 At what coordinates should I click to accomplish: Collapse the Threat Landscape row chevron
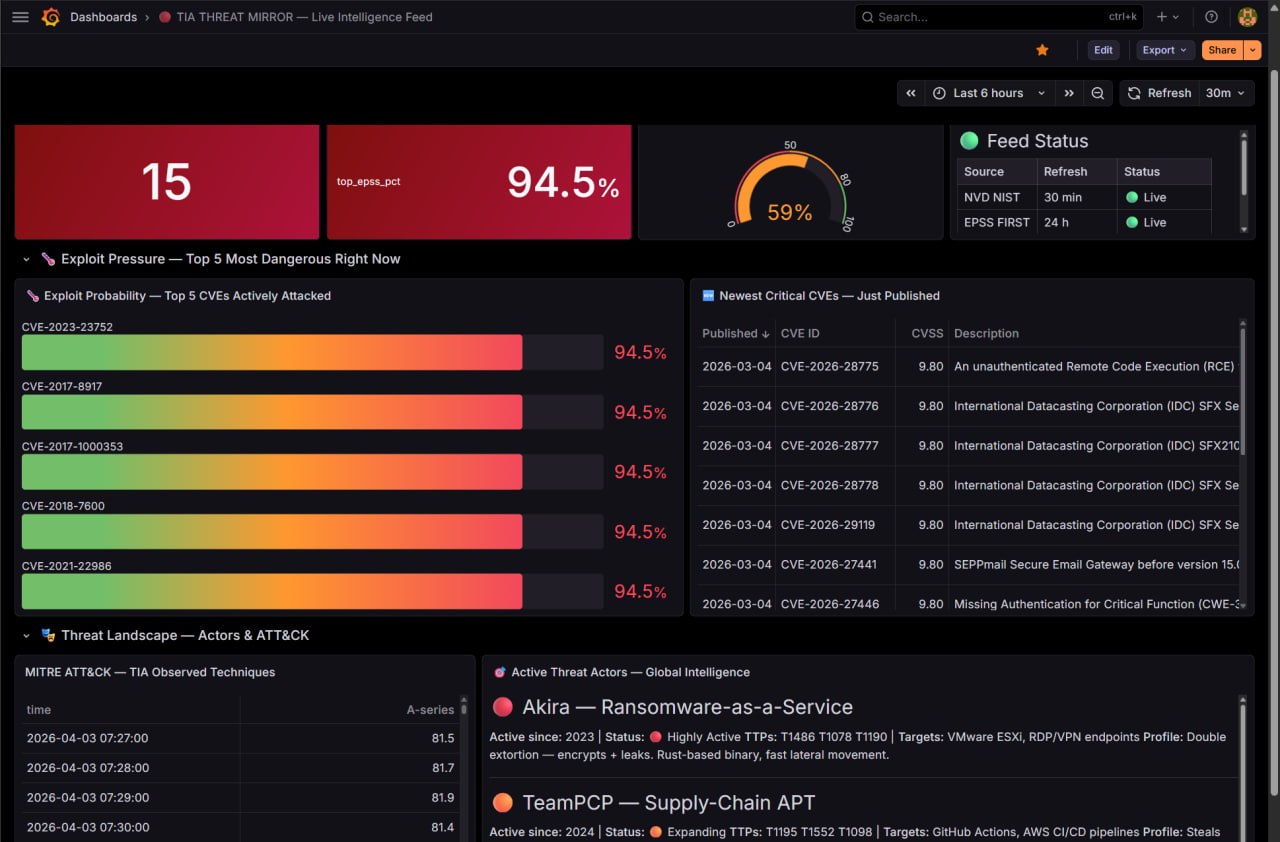(x=24, y=635)
